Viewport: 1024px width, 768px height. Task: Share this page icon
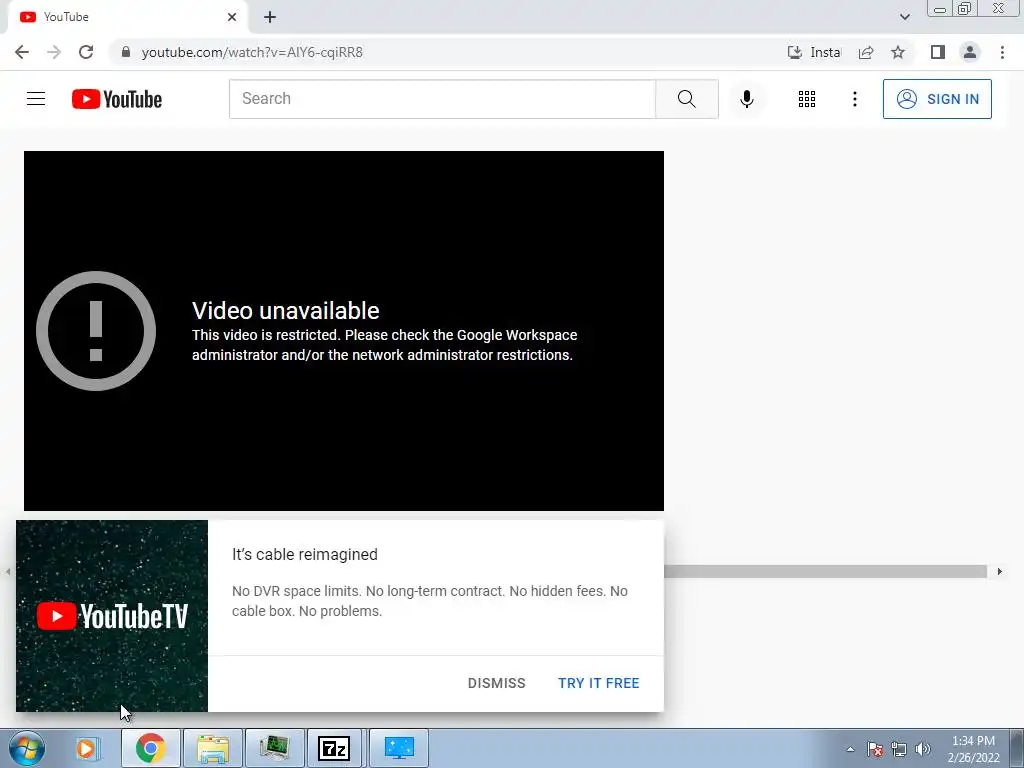[x=866, y=52]
